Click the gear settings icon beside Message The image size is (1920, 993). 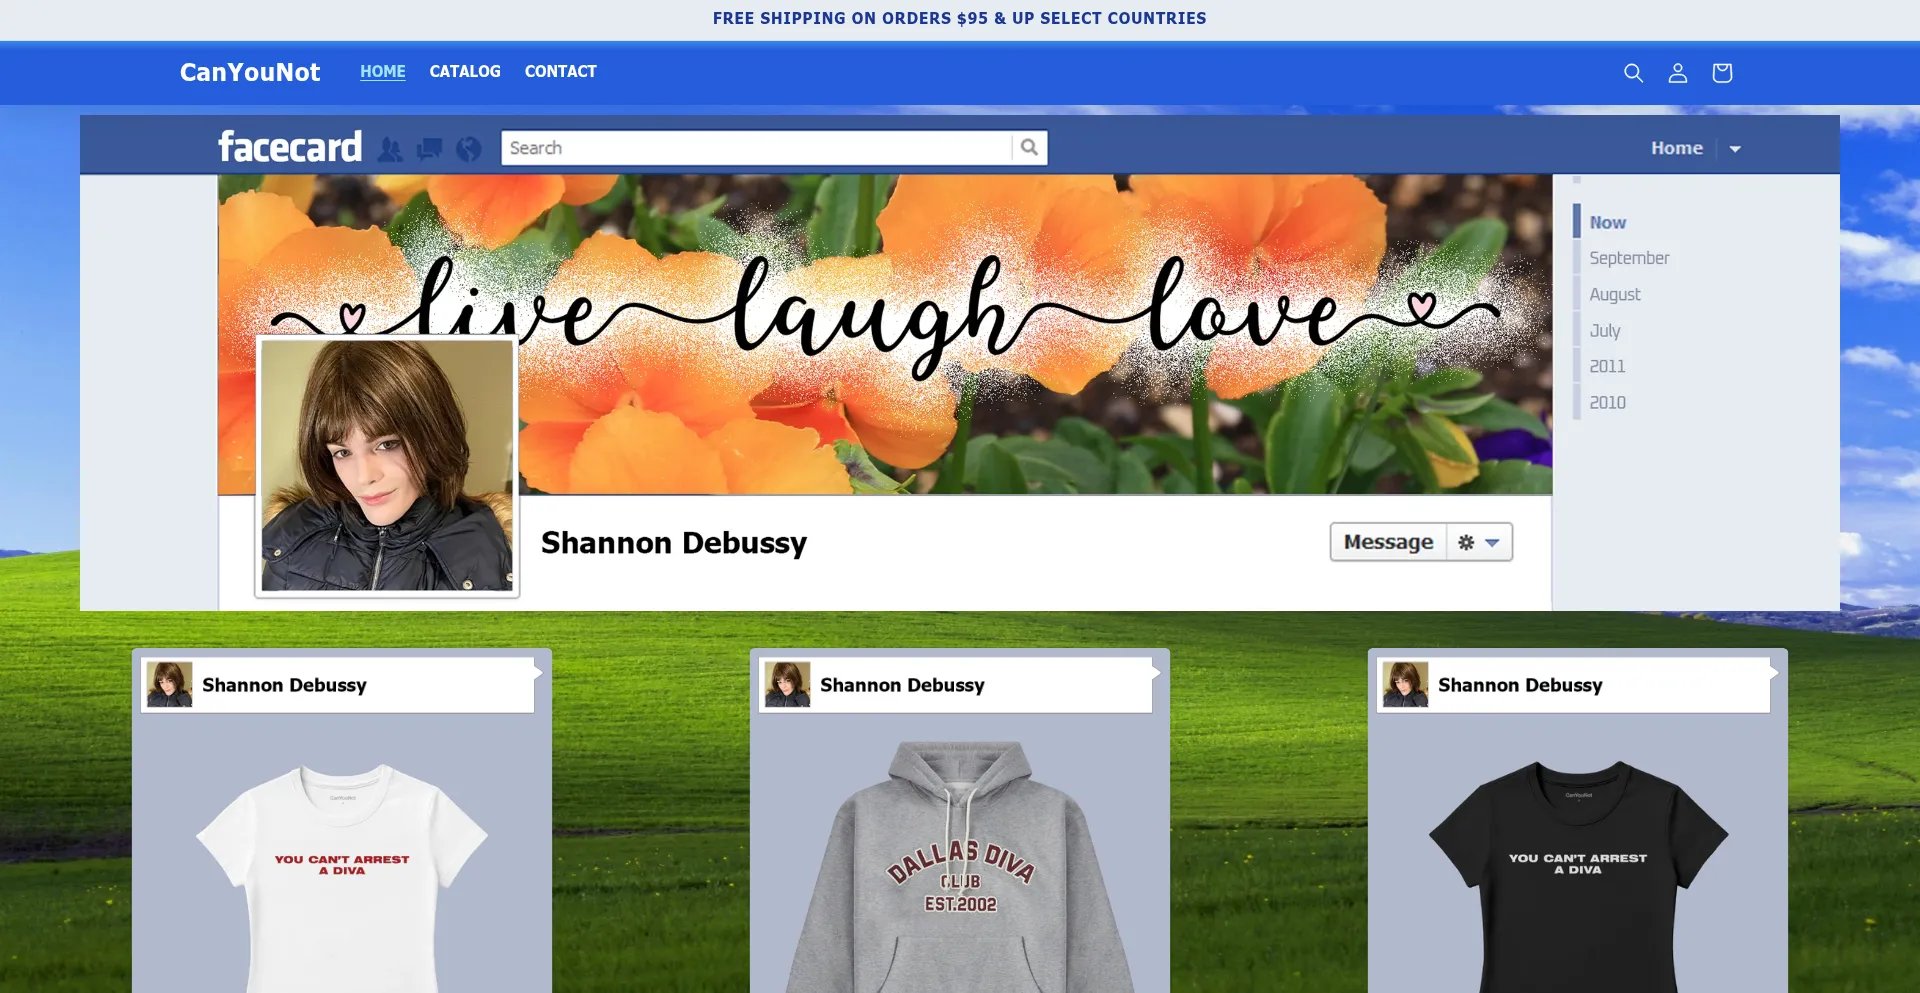coord(1466,542)
